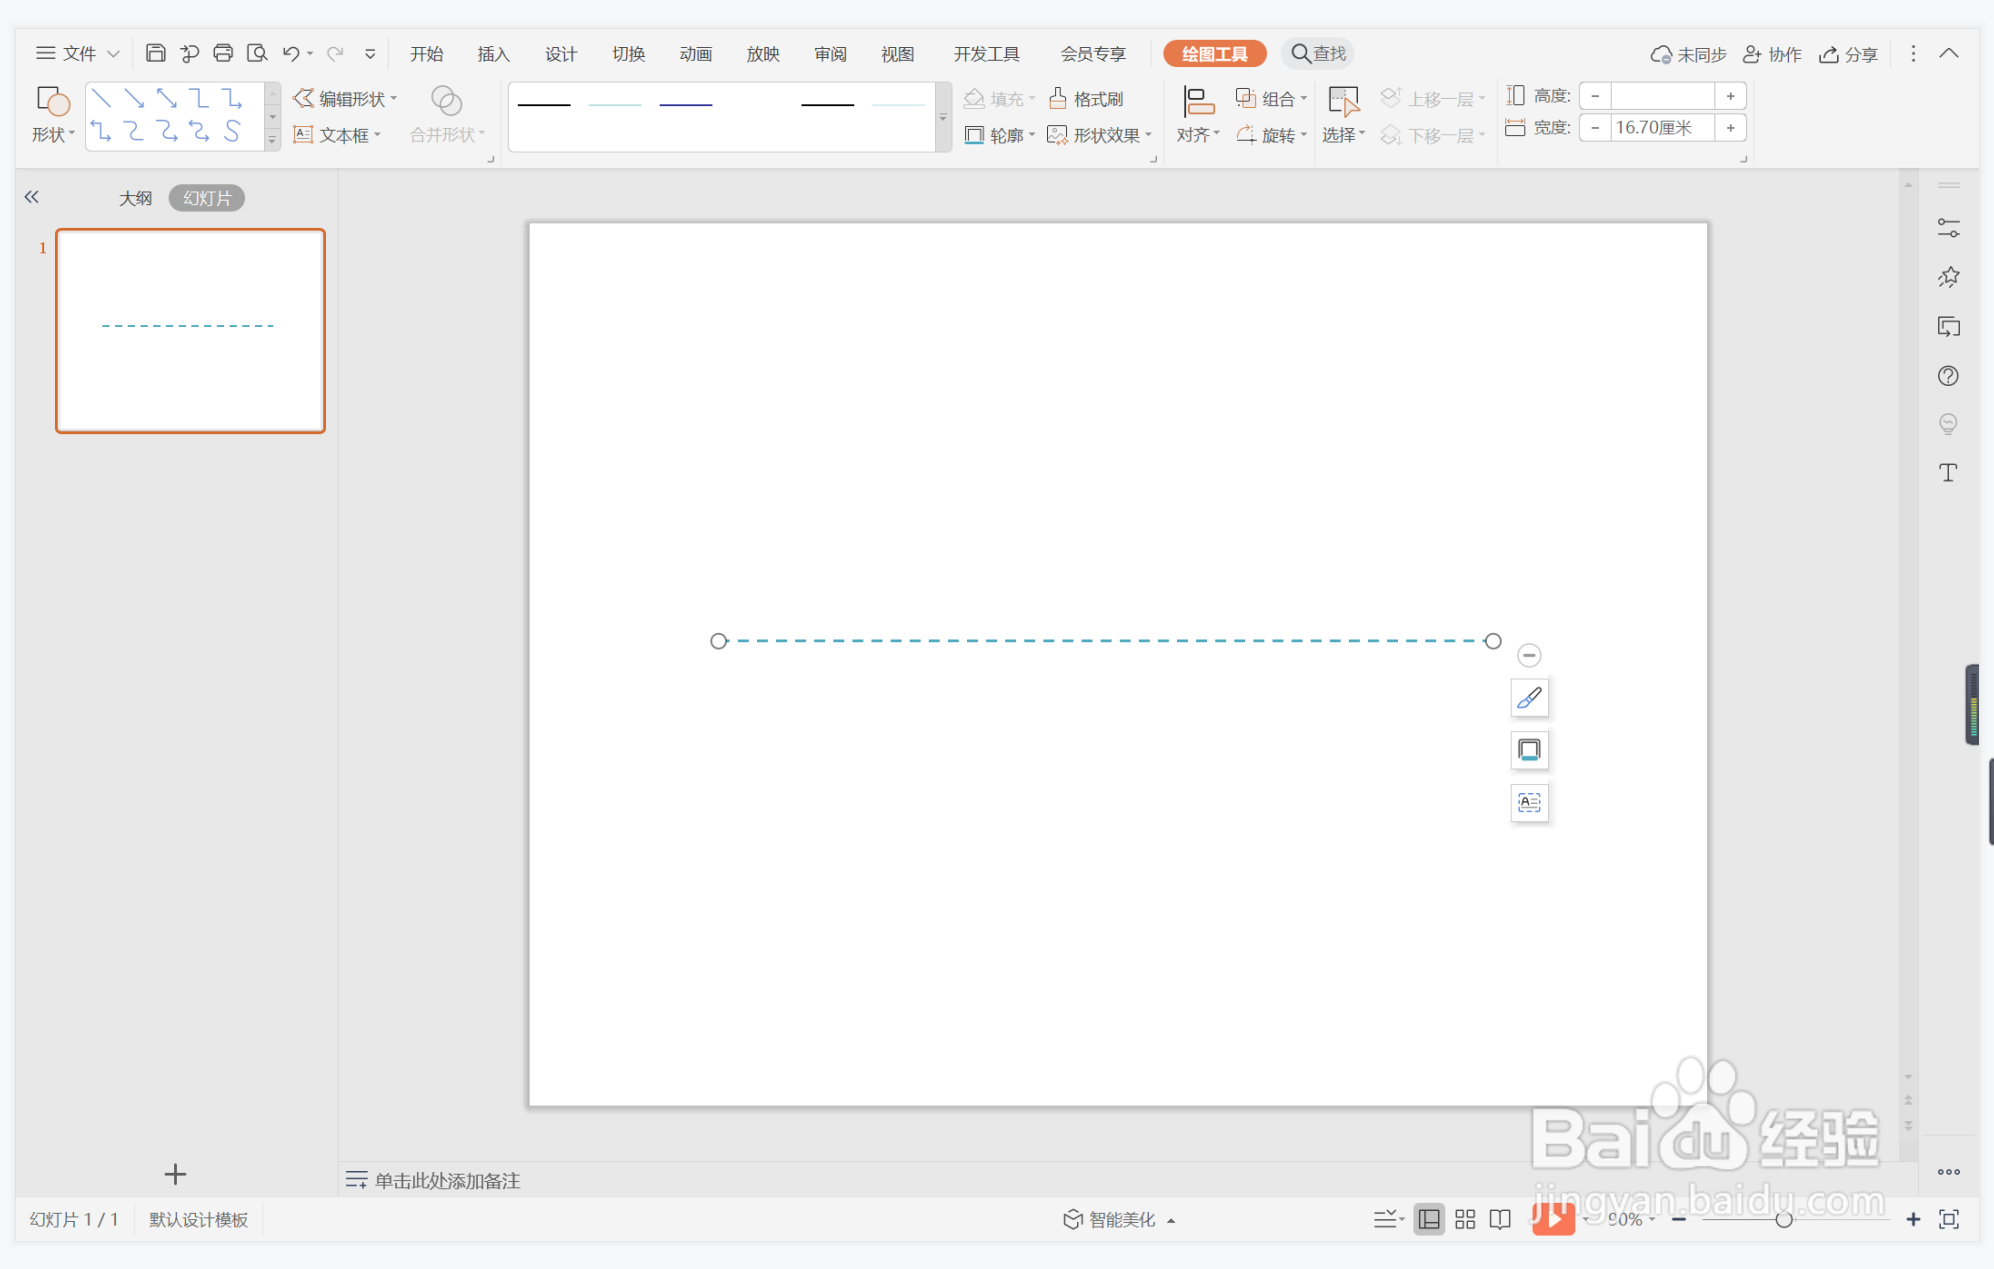The height and width of the screenshot is (1269, 1994).
Task: Toggle notes panel icon in status bar
Action: (x=1388, y=1219)
